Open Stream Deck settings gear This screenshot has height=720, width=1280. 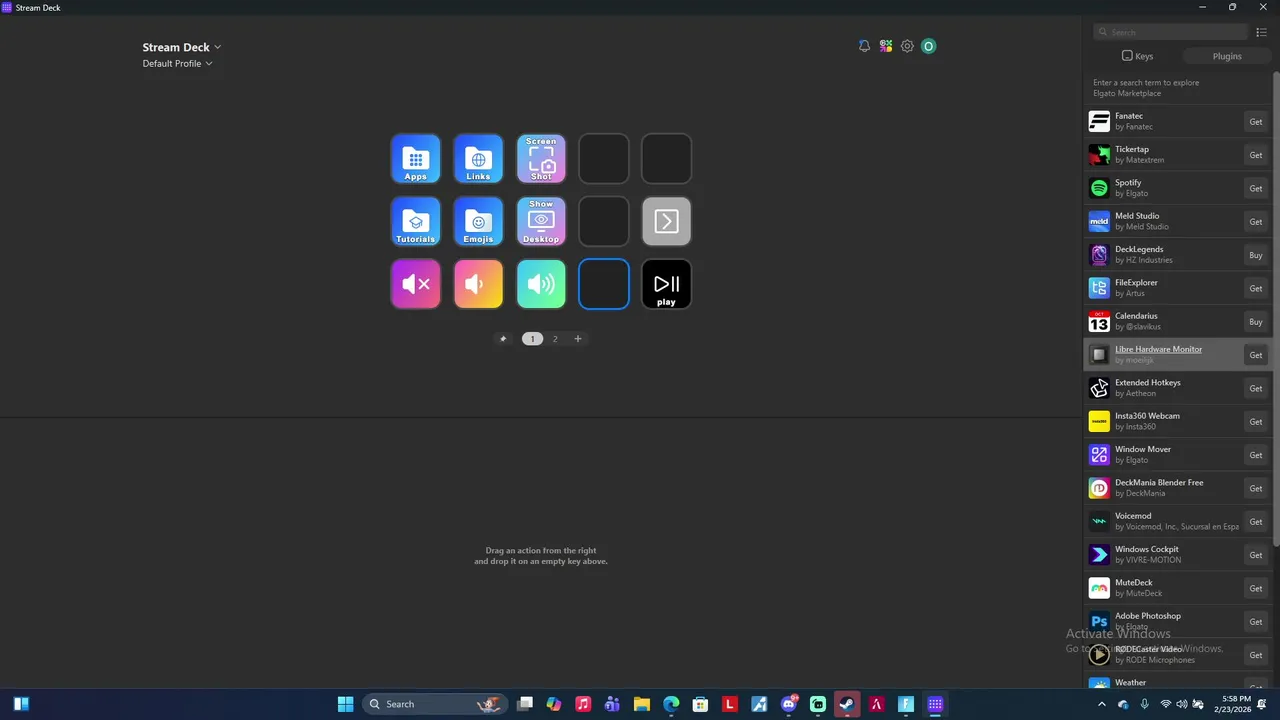pyautogui.click(x=907, y=46)
